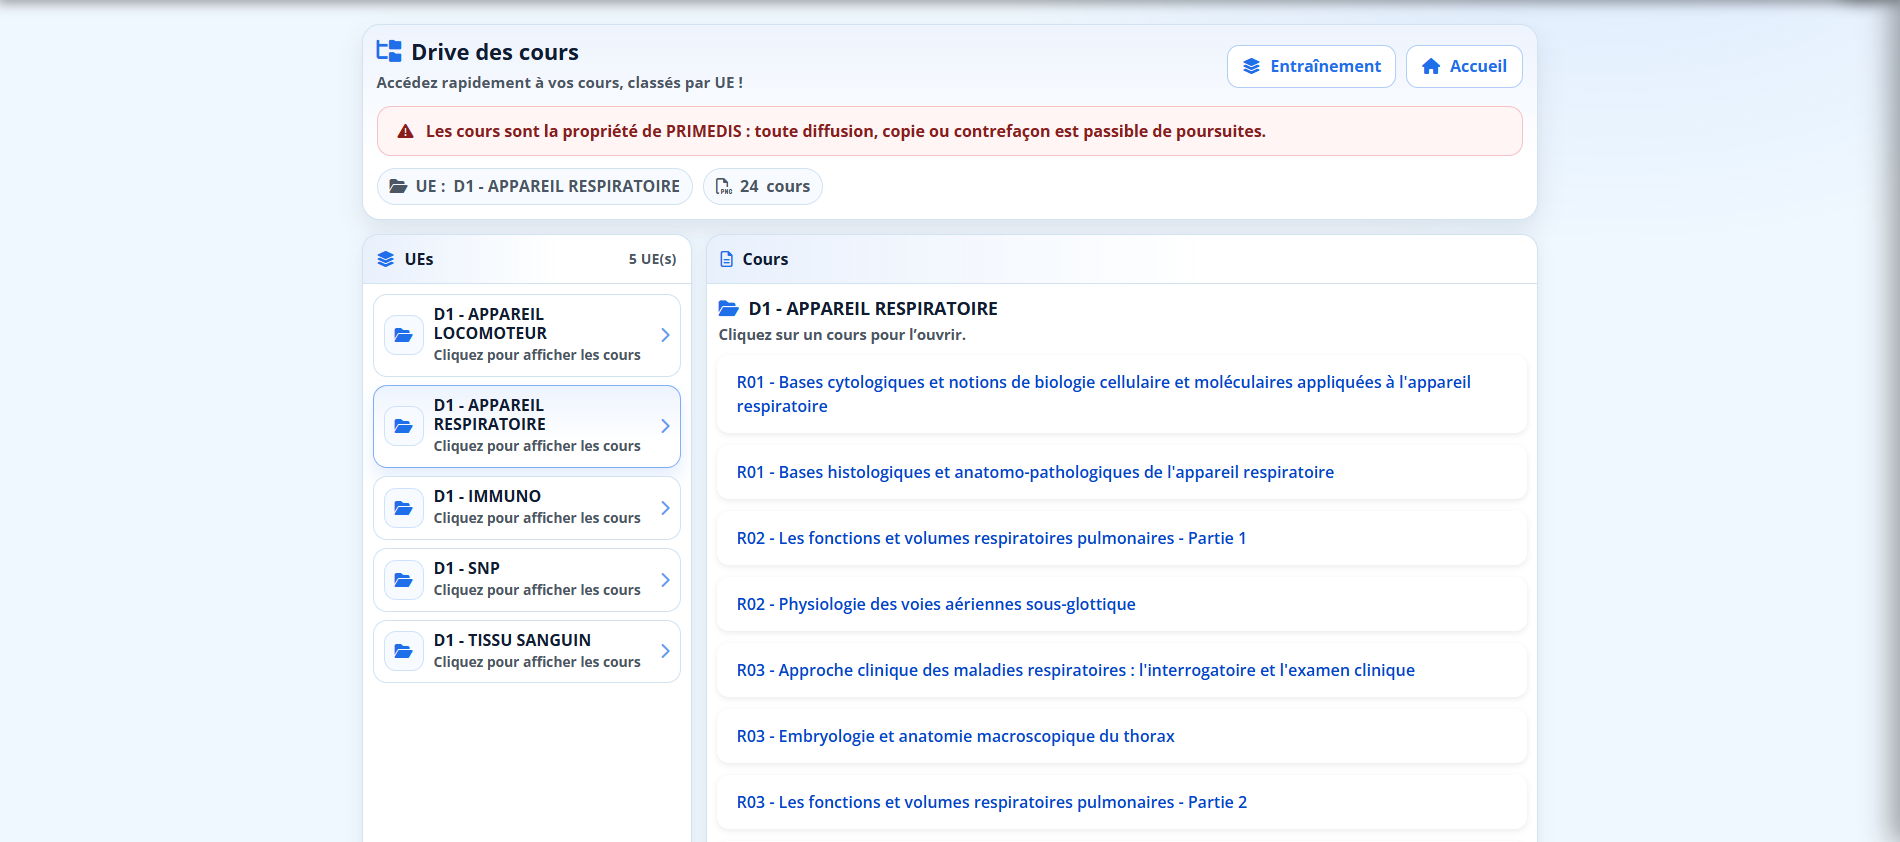
Task: Select the D1 - SNP unit
Action: pos(527,580)
